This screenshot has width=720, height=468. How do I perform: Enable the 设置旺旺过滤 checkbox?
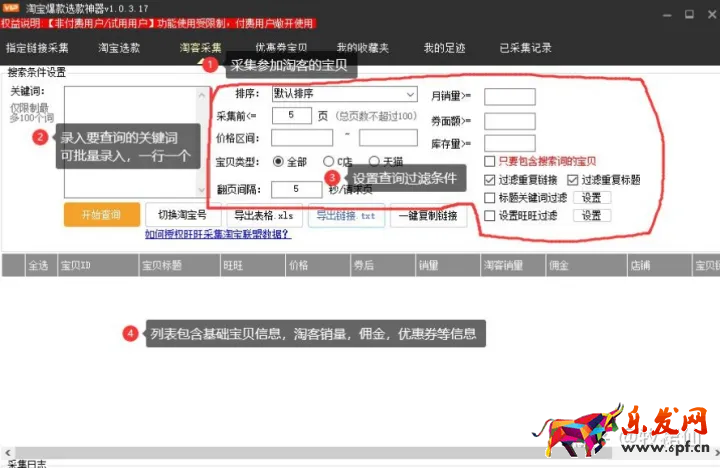[x=489, y=216]
